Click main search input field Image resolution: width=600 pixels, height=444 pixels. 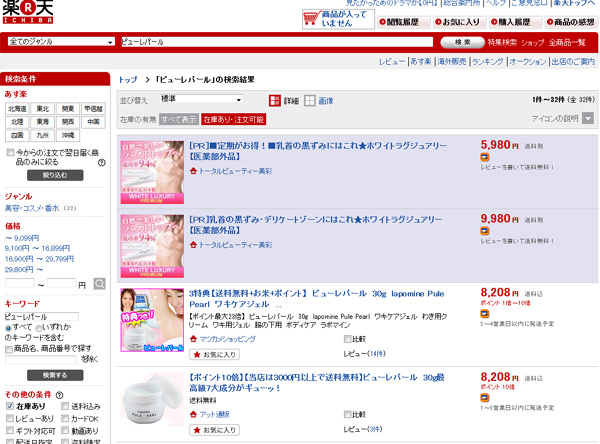(277, 42)
